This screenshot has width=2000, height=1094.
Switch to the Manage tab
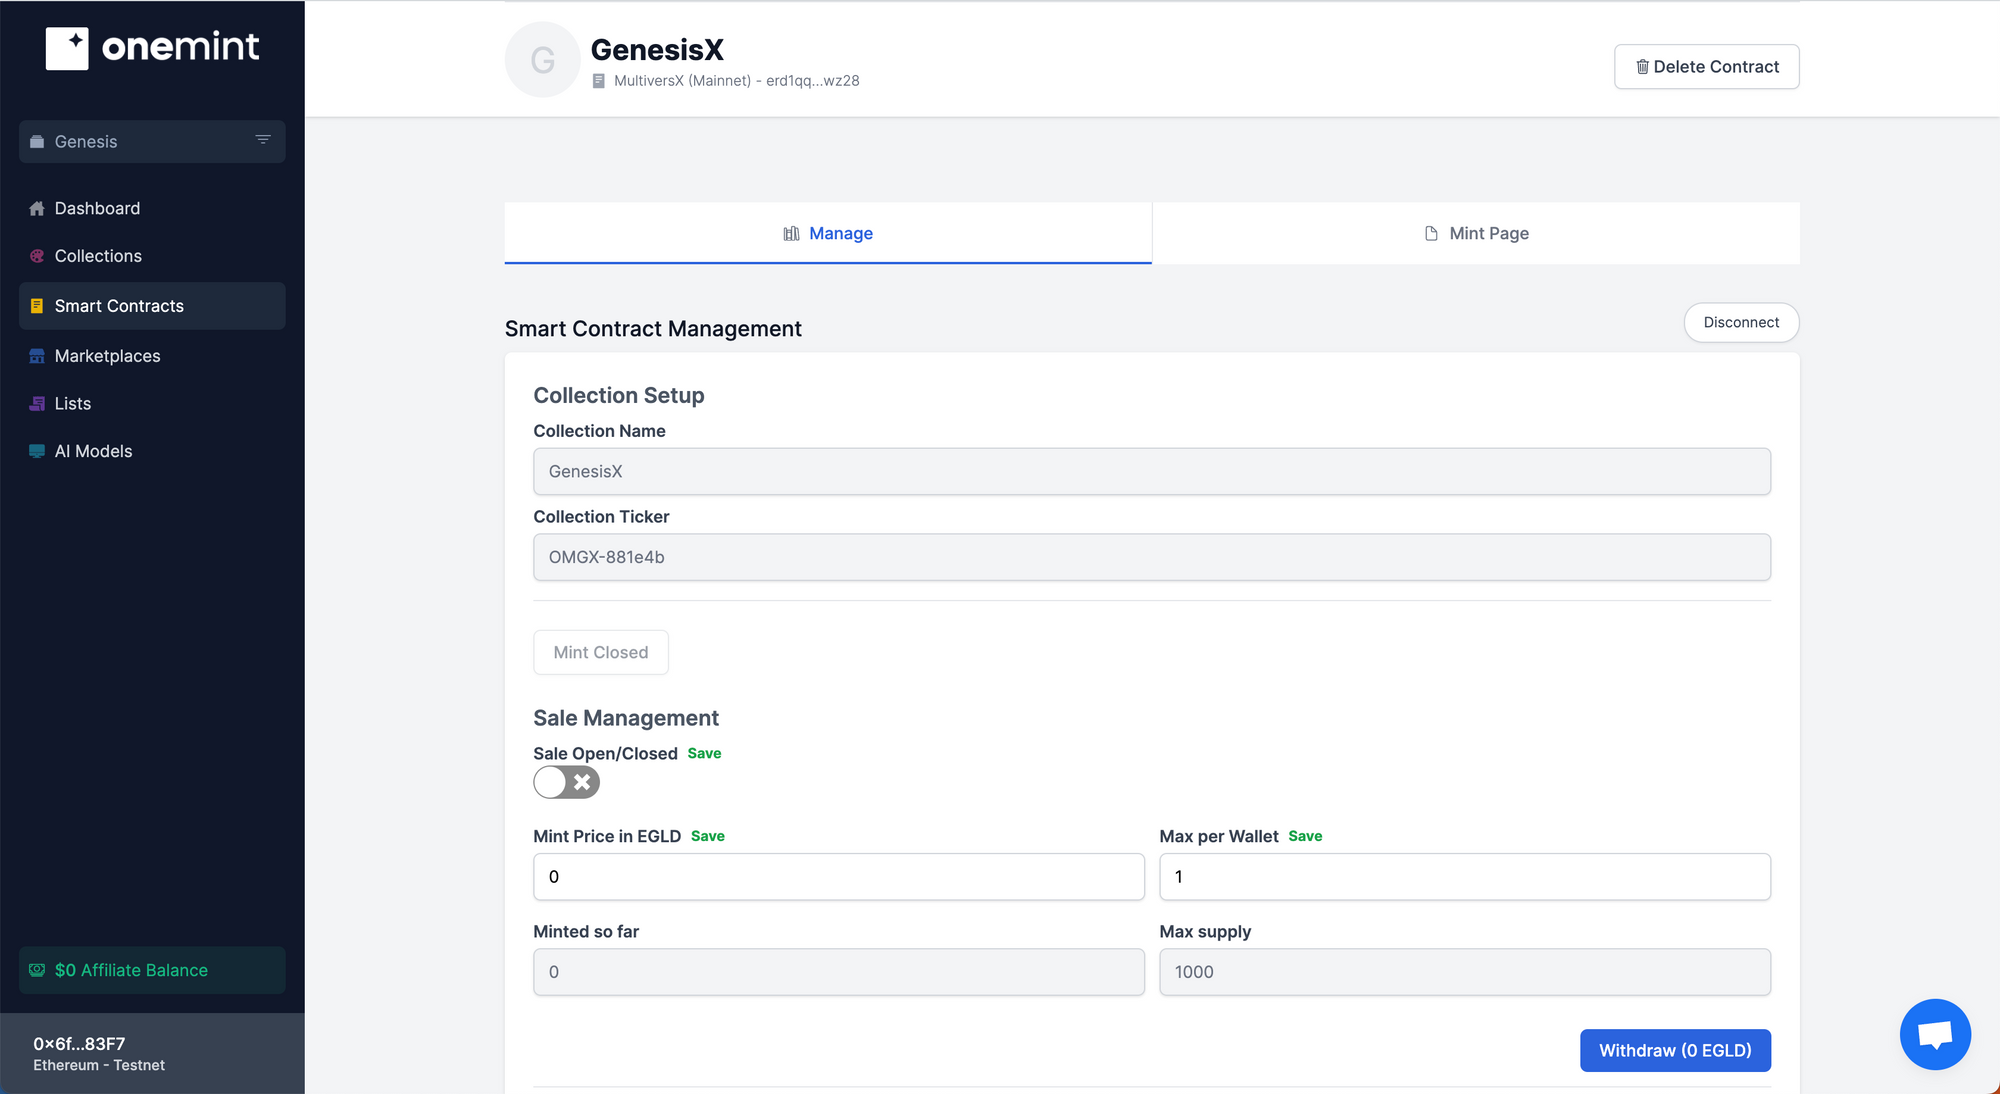click(x=828, y=233)
